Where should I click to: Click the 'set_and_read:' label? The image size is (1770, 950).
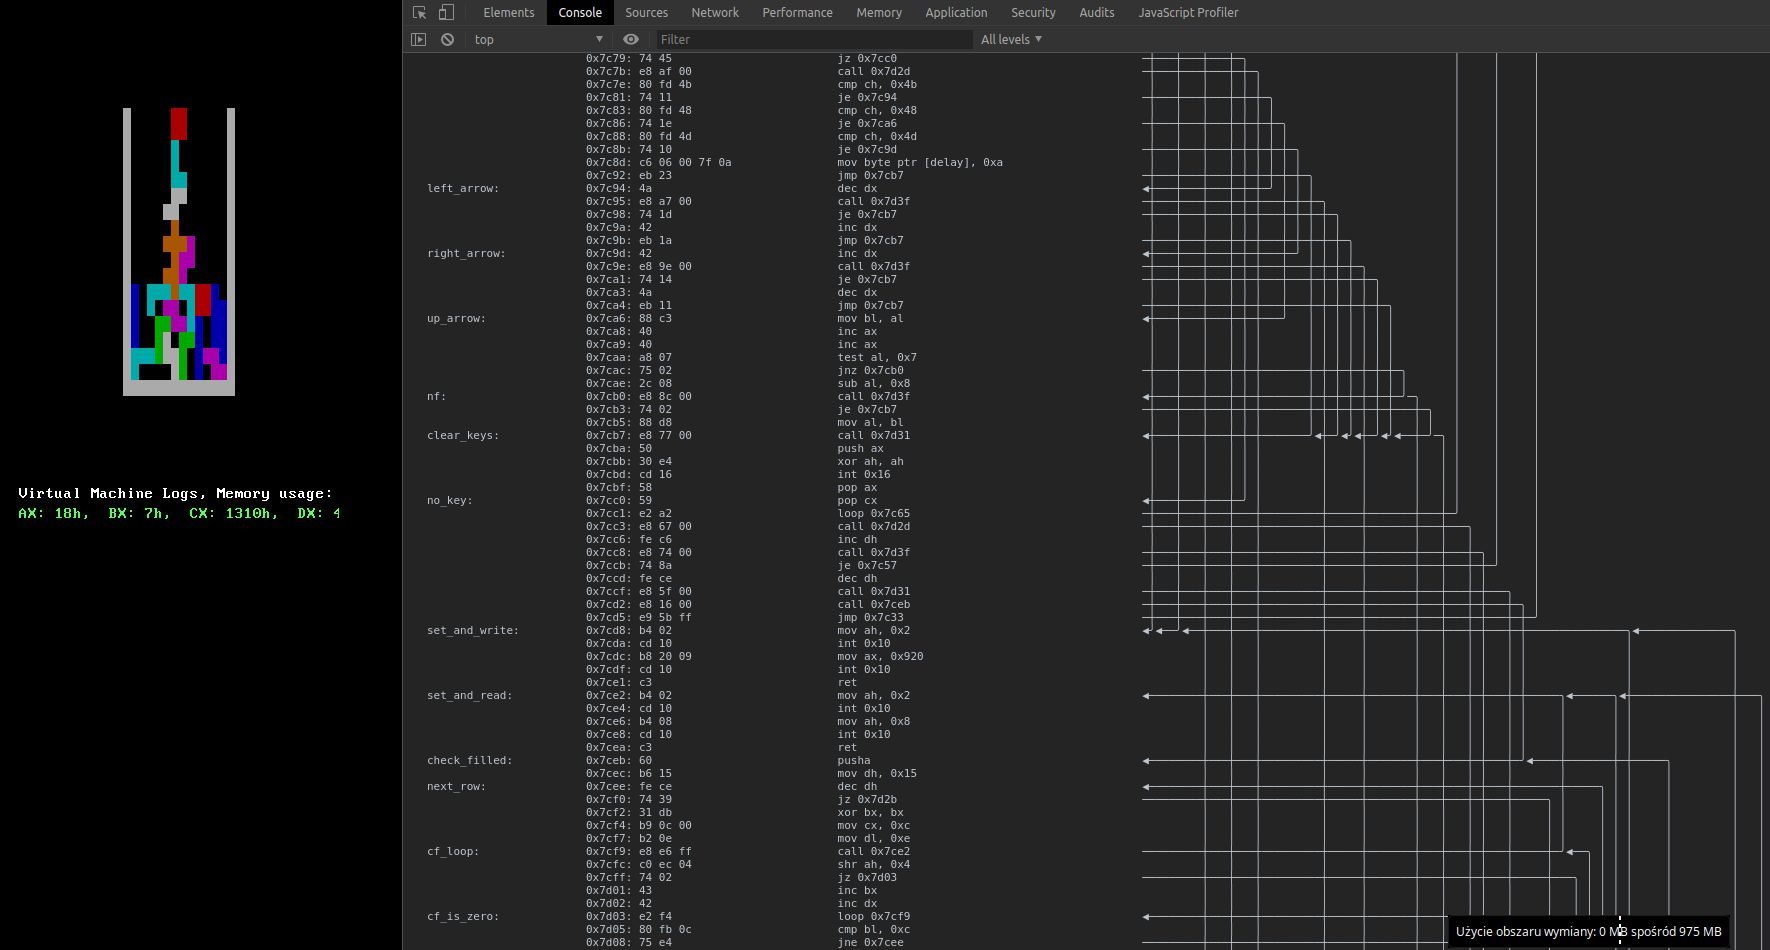pos(469,696)
